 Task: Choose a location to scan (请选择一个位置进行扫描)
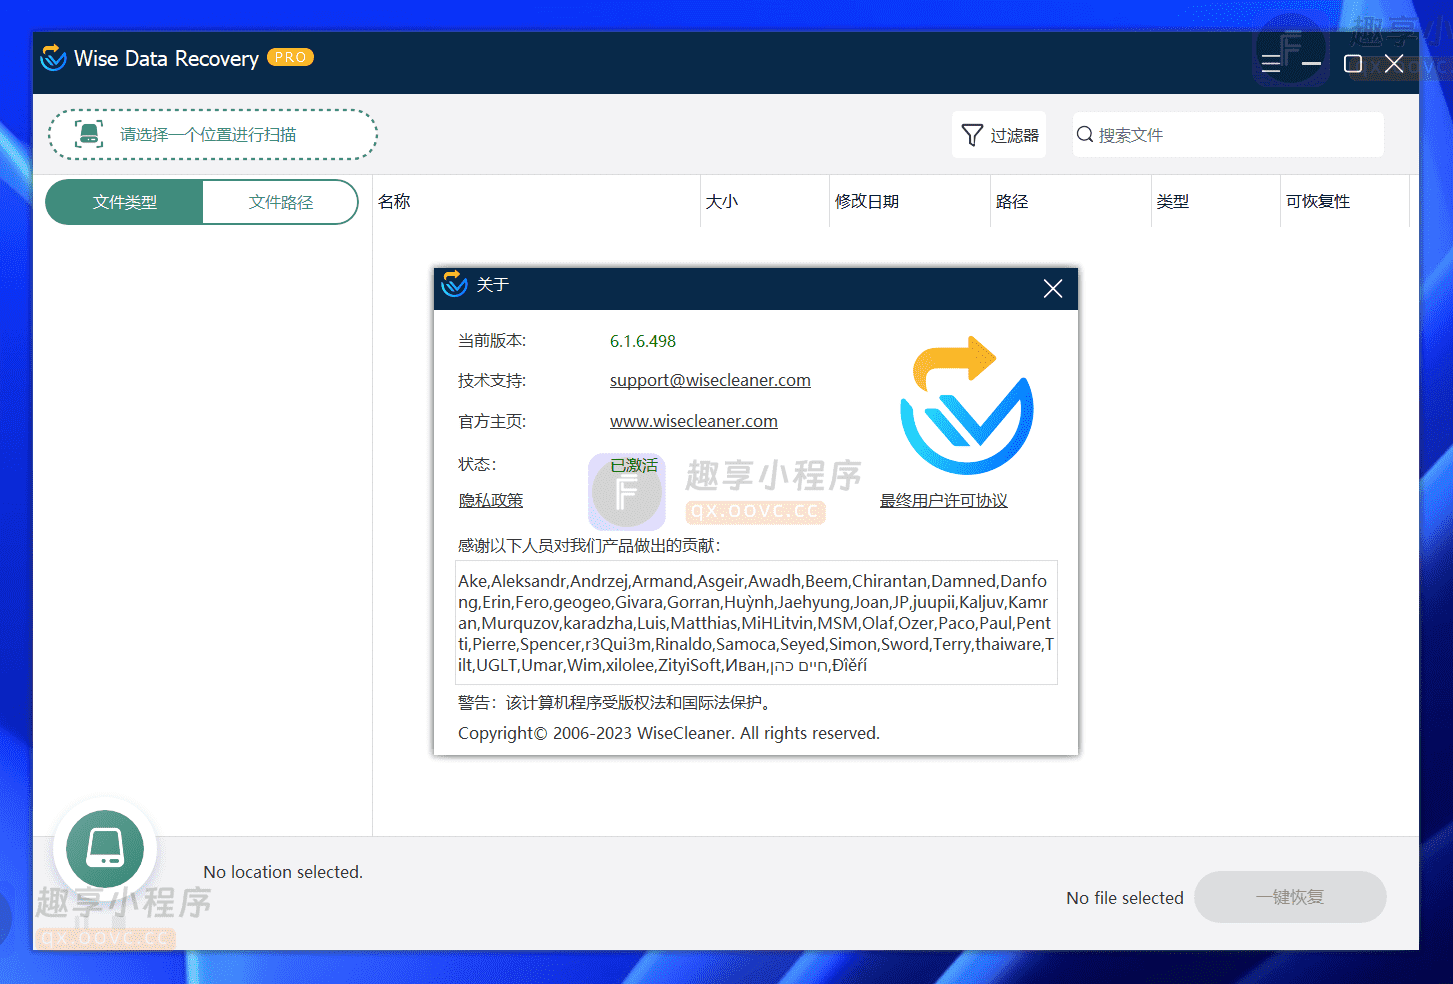[x=213, y=135]
